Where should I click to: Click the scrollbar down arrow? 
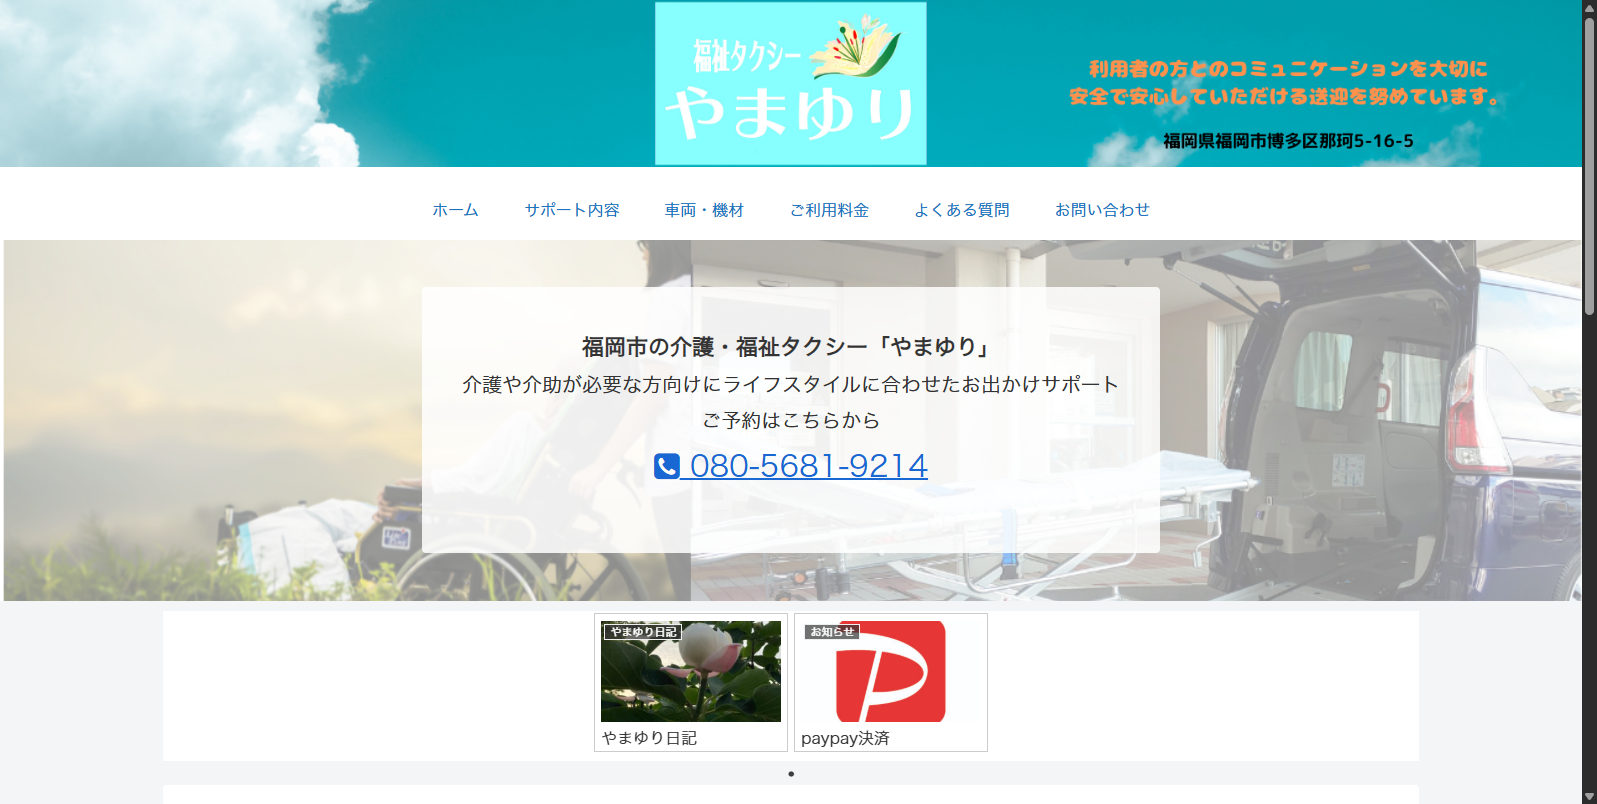[1589, 796]
